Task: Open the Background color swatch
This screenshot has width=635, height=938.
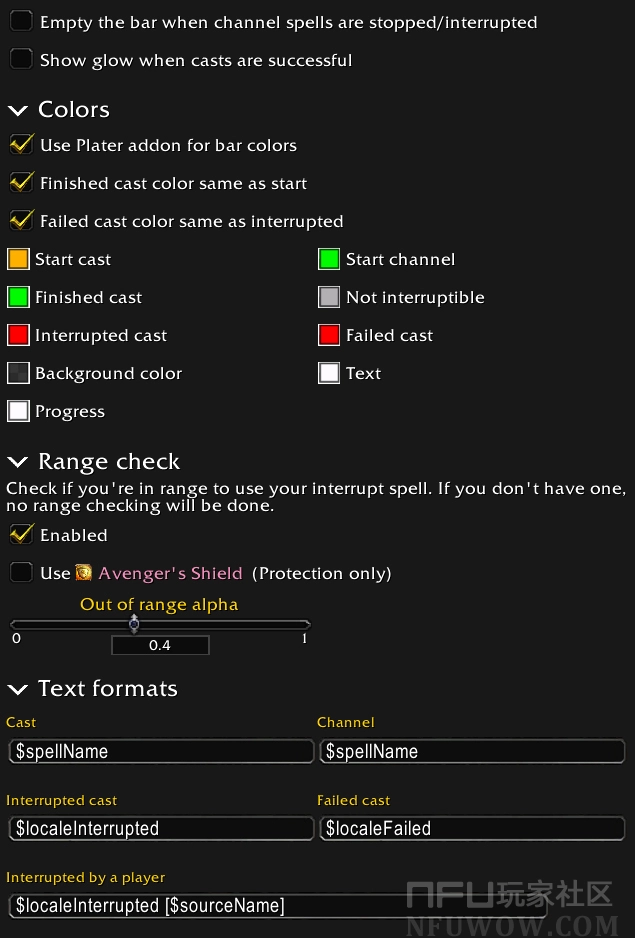Action: [18, 374]
